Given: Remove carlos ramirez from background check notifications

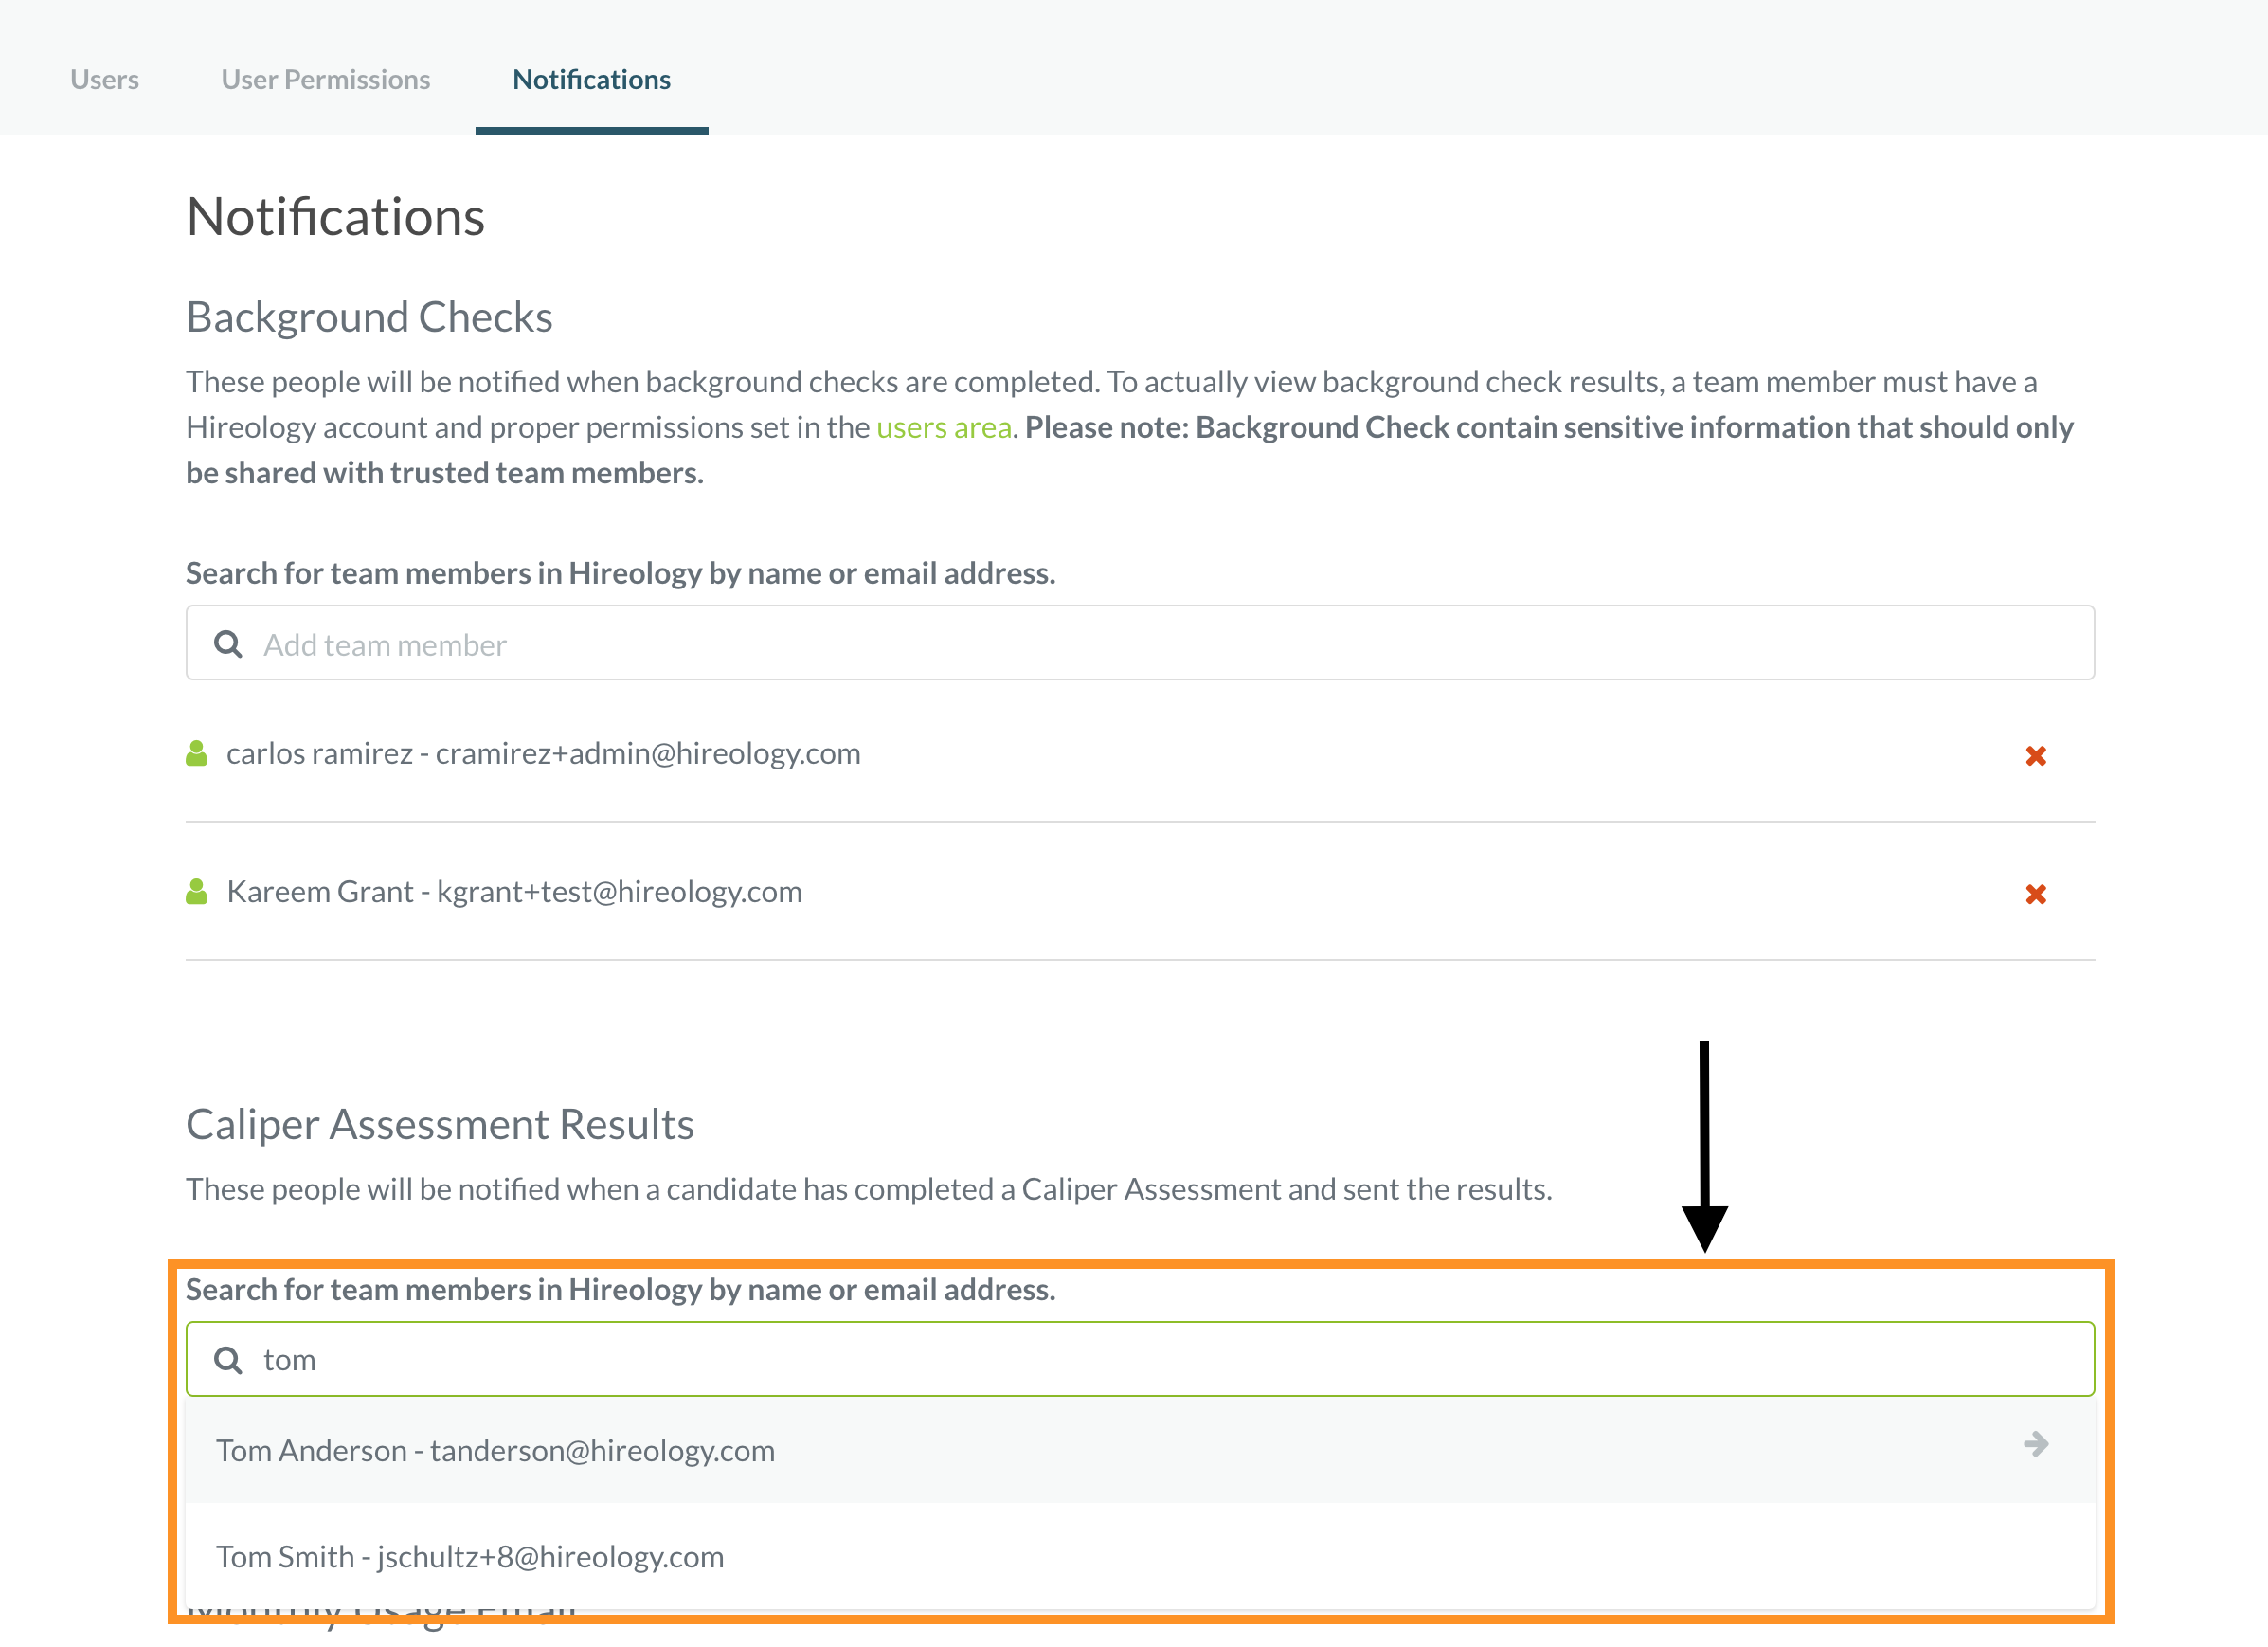Looking at the screenshot, I should 2035,756.
